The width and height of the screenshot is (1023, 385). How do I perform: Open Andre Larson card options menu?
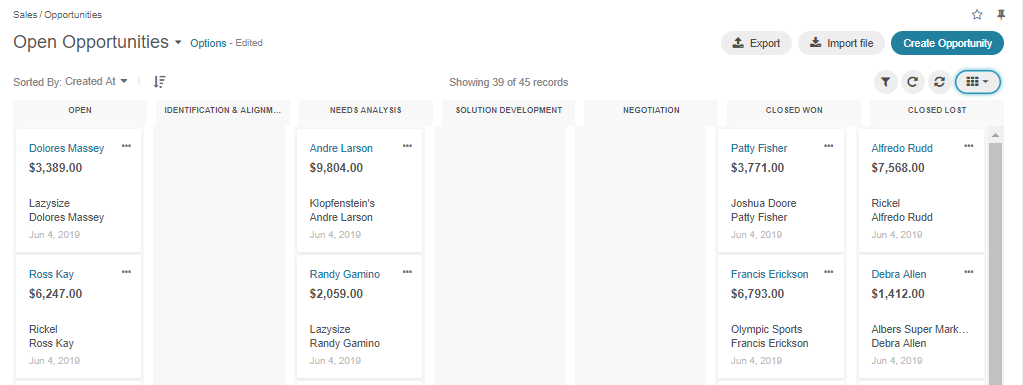coord(407,146)
